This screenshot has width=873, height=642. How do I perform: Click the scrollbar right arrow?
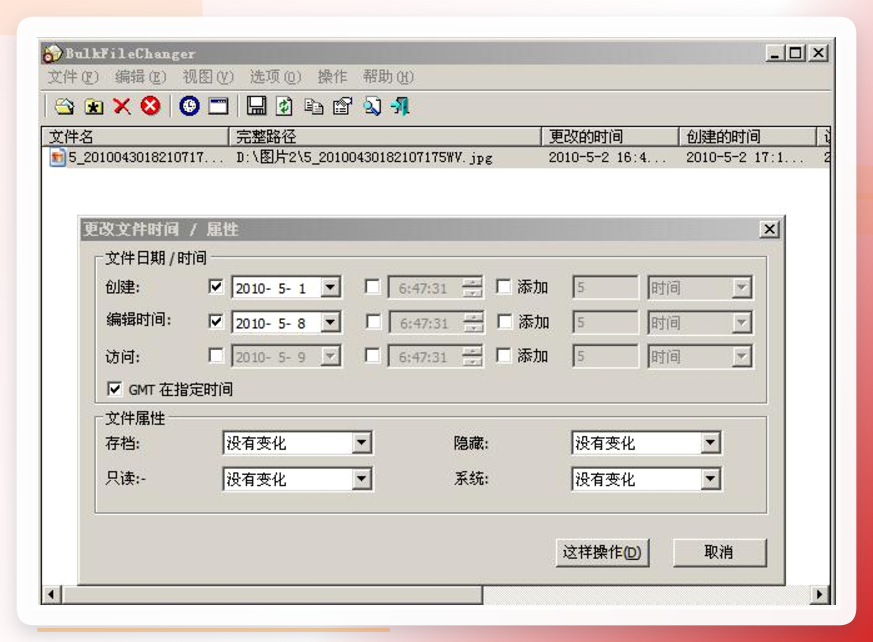(819, 595)
